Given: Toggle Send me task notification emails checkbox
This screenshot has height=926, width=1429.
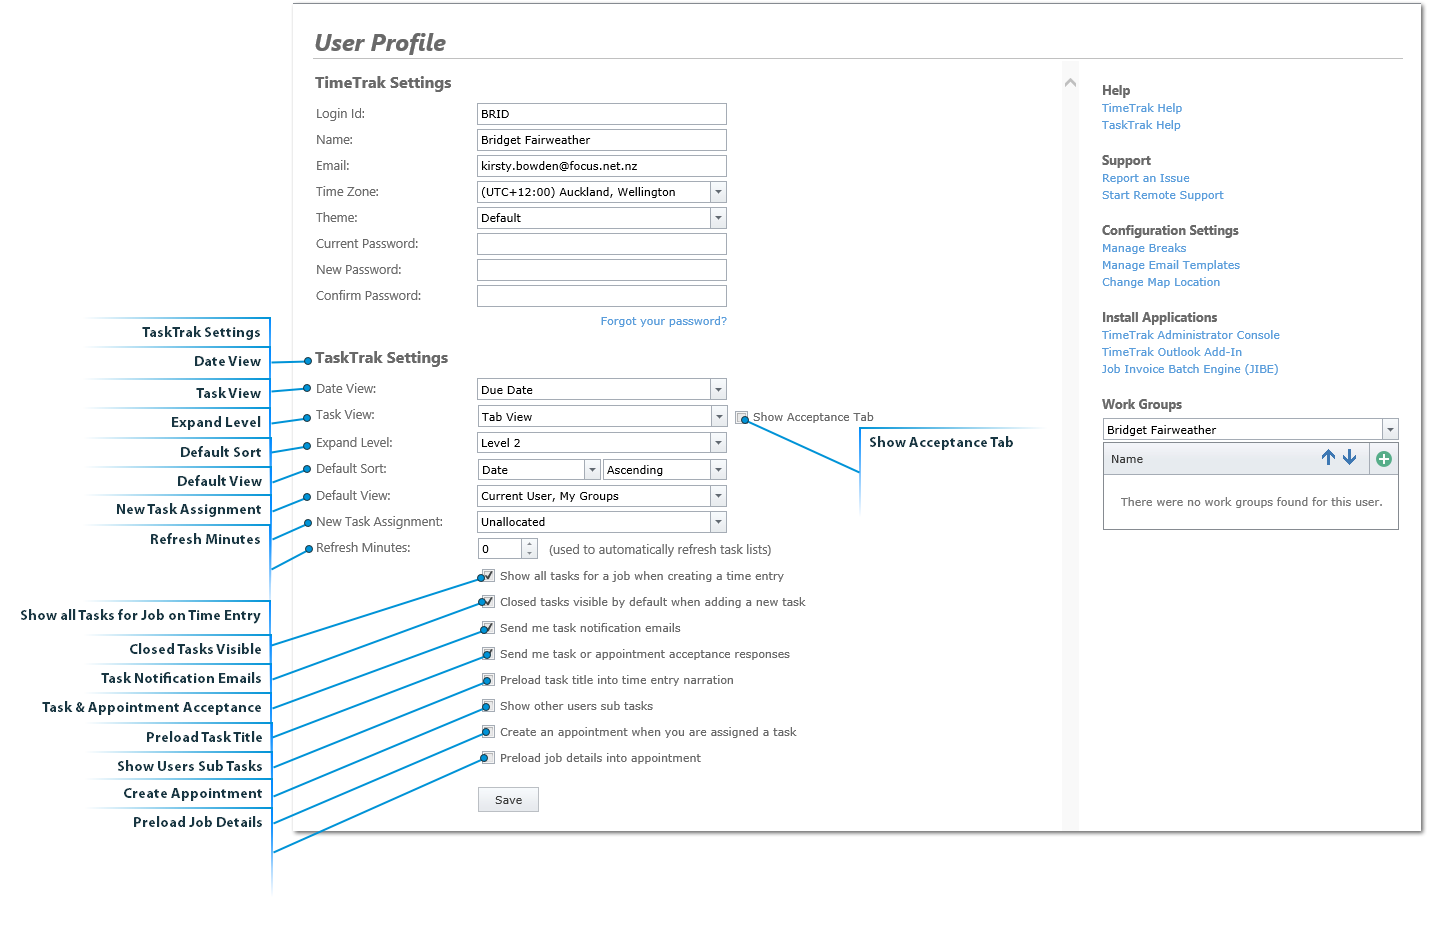Looking at the screenshot, I should click(x=488, y=628).
